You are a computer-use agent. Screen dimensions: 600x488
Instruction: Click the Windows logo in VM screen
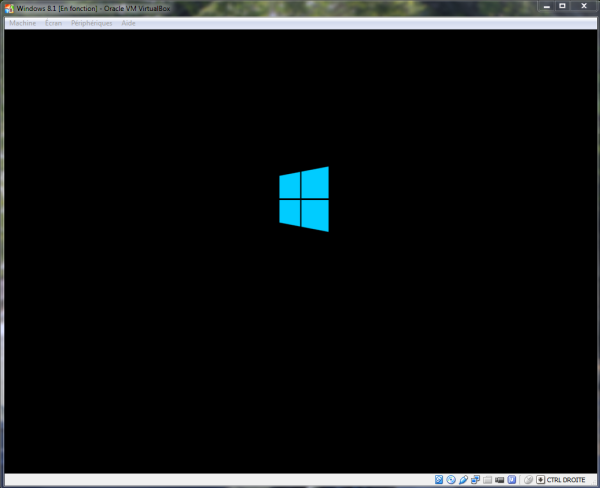click(x=304, y=199)
